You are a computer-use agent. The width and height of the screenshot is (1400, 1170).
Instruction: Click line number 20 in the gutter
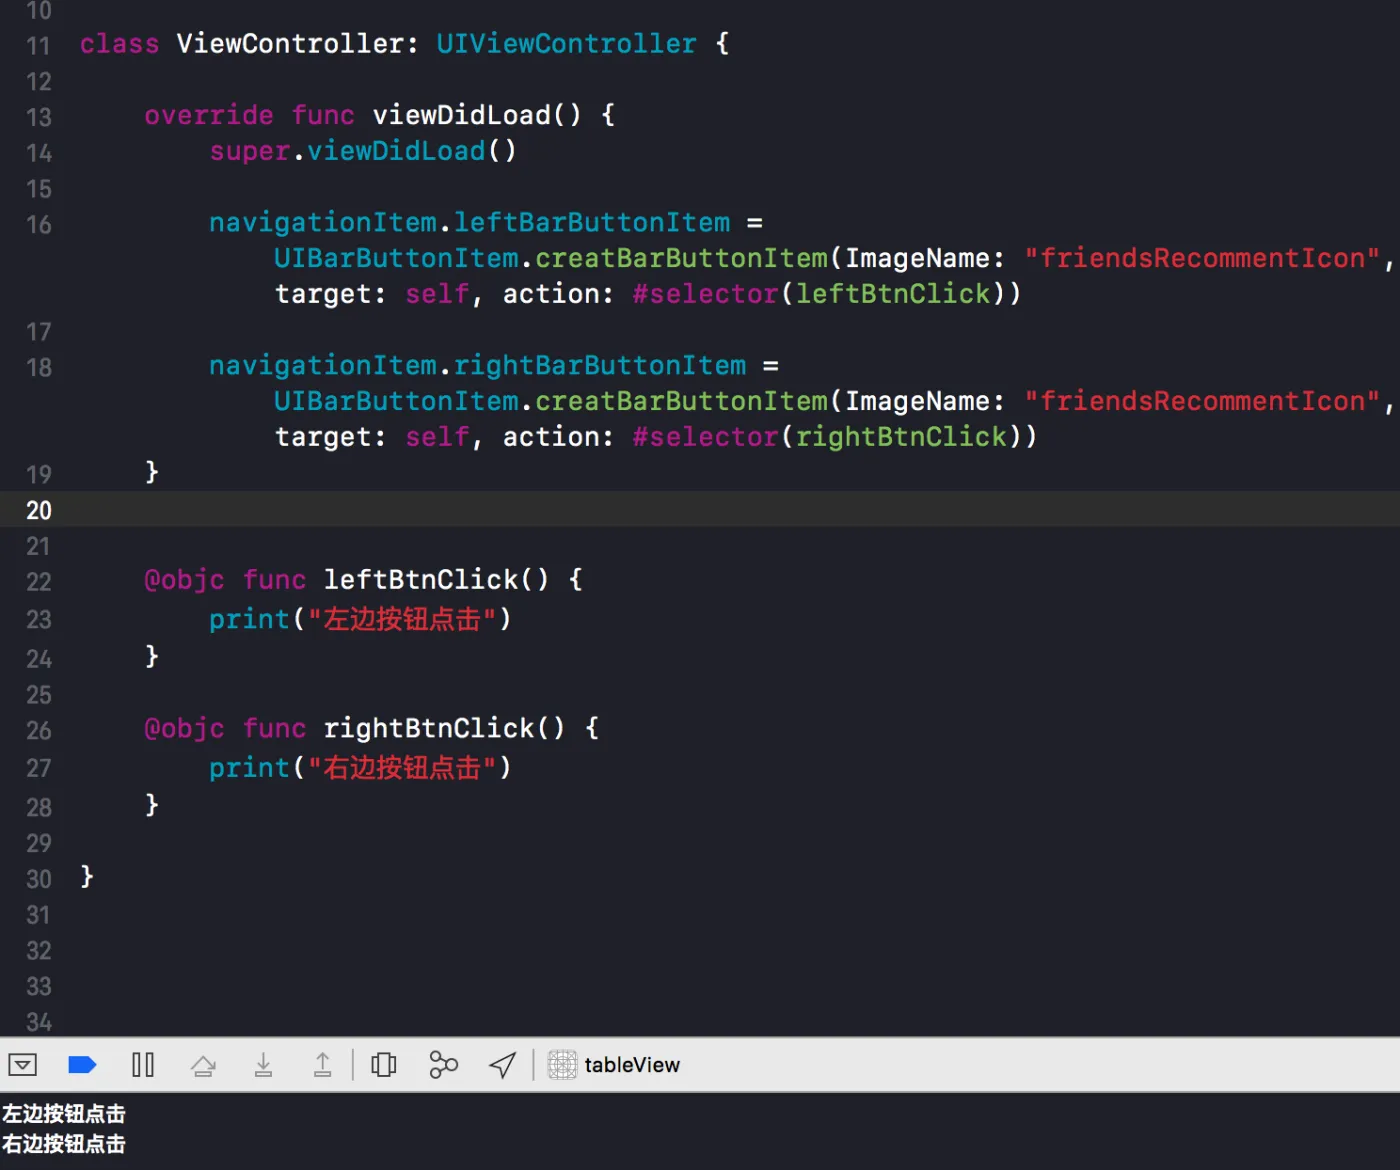click(x=39, y=510)
